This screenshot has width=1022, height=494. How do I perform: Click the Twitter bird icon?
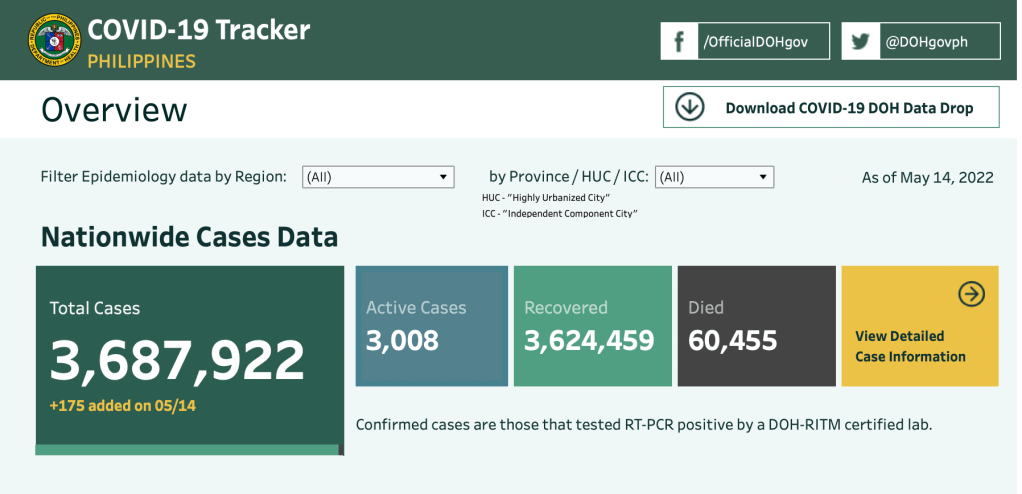pyautogui.click(x=860, y=42)
